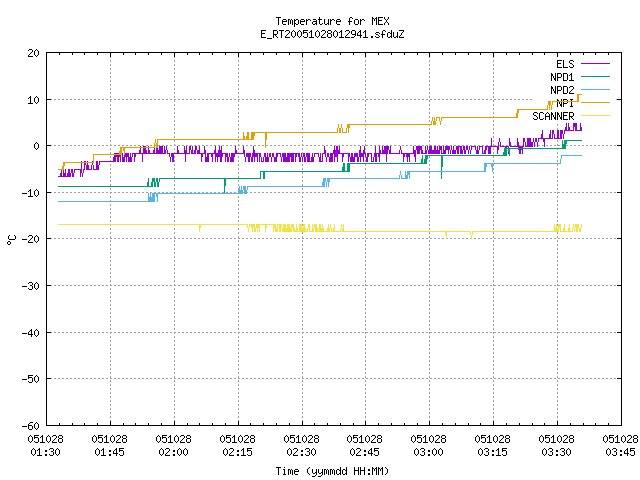Click the 'Time (yymmdd HH:MM)' axis title
Image resolution: width=640 pixels, height=480 pixels.
click(332, 471)
